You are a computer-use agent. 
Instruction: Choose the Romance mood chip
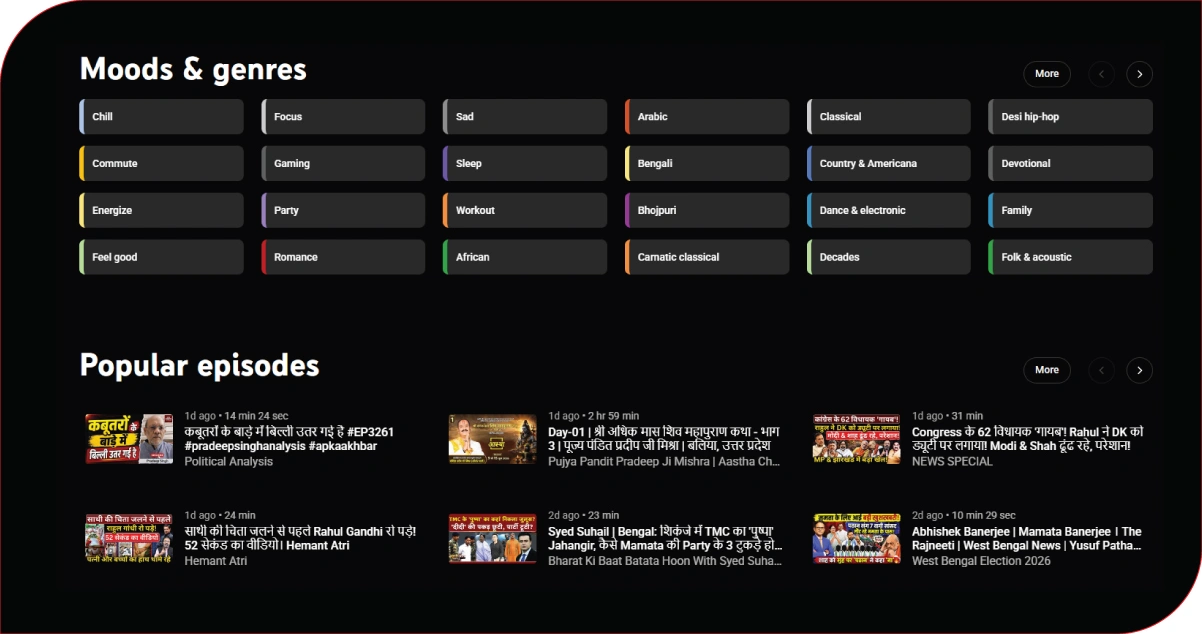[343, 257]
